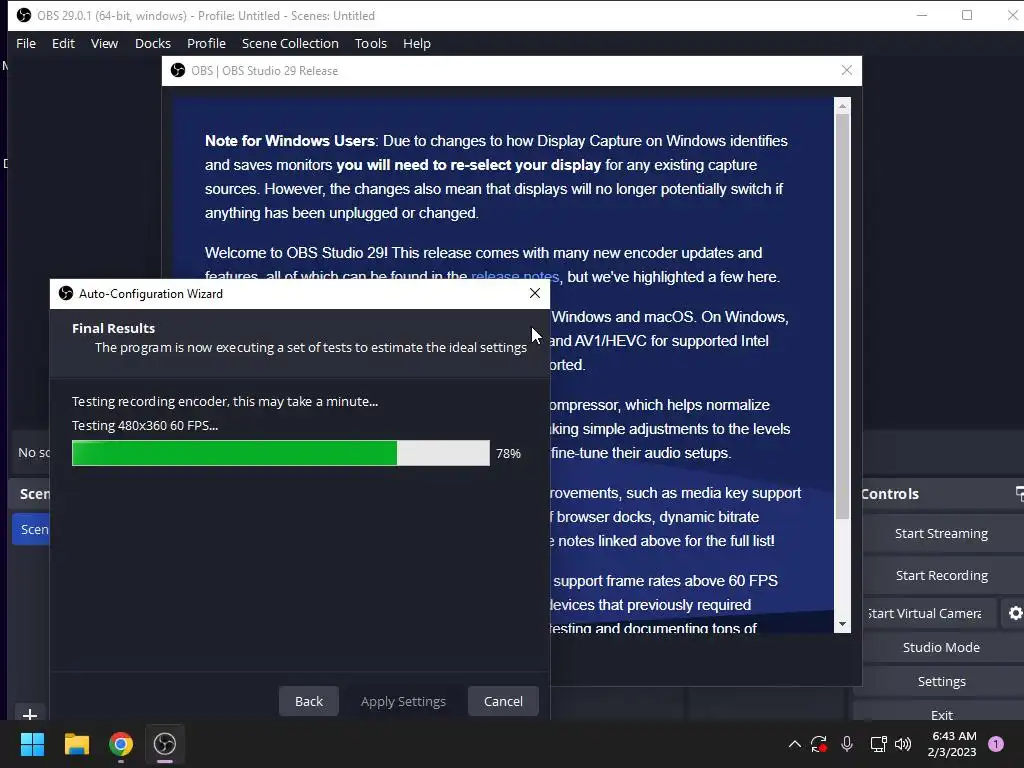1024x768 pixels.
Task: Click Start Streaming in Controls
Action: (941, 533)
